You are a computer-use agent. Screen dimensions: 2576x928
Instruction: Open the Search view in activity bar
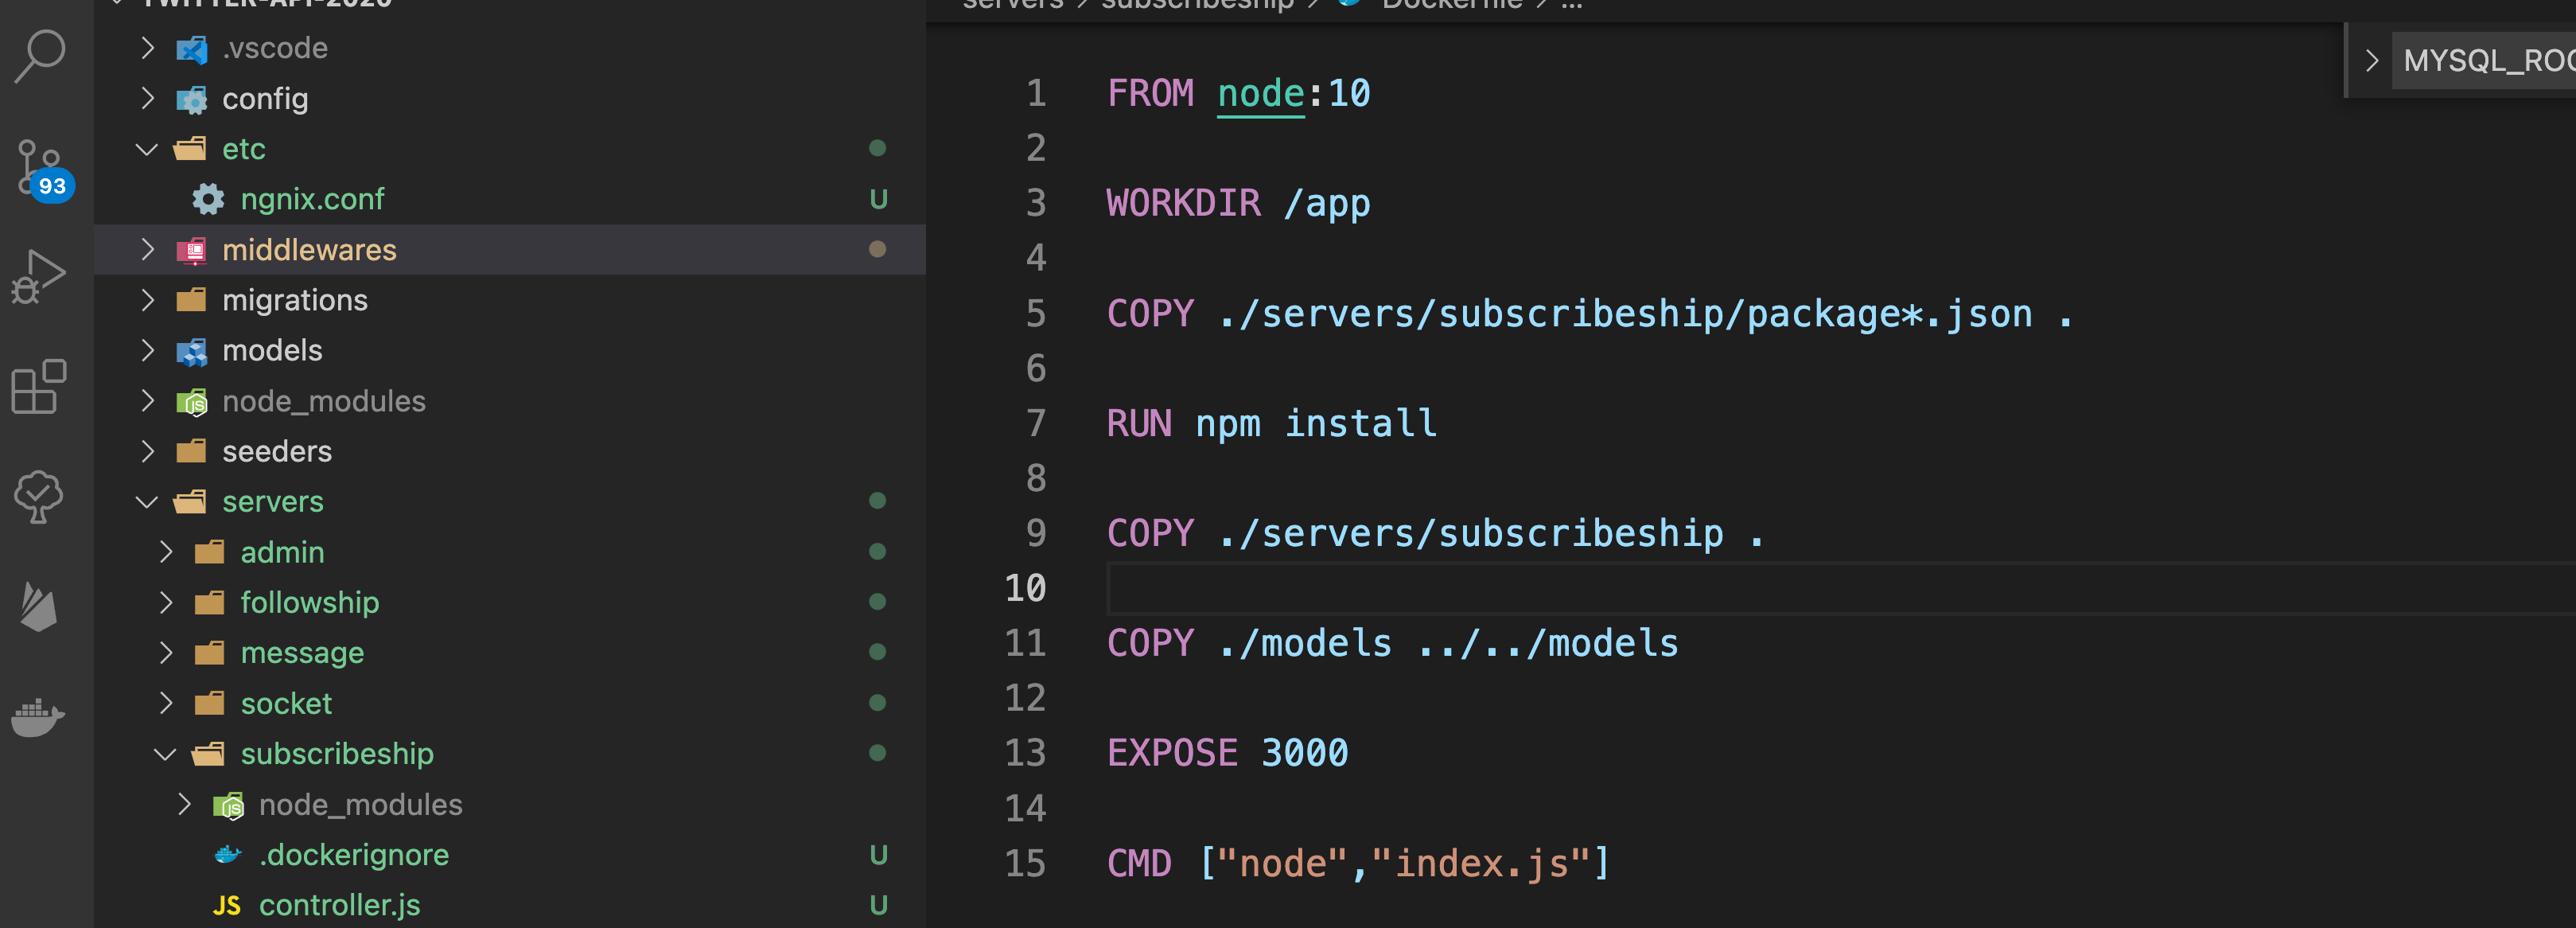[x=40, y=56]
